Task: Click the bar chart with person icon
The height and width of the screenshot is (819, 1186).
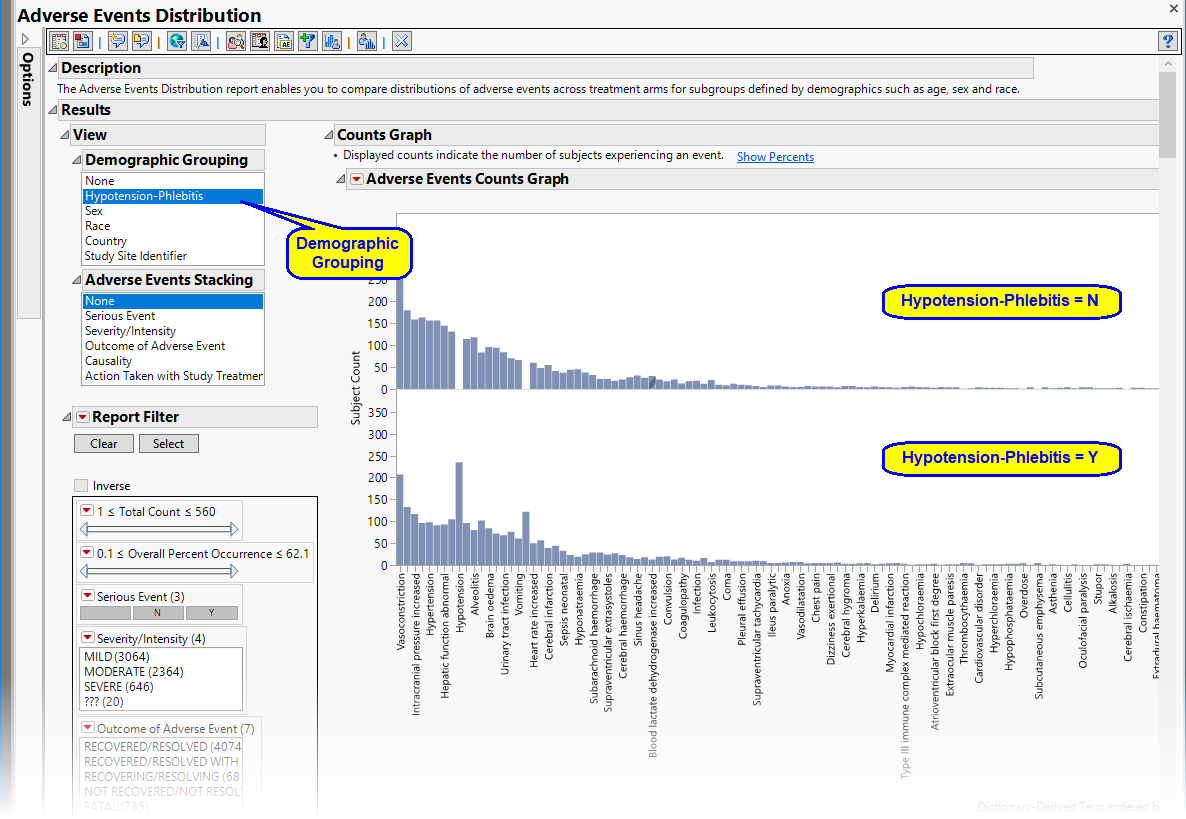Action: [x=332, y=41]
